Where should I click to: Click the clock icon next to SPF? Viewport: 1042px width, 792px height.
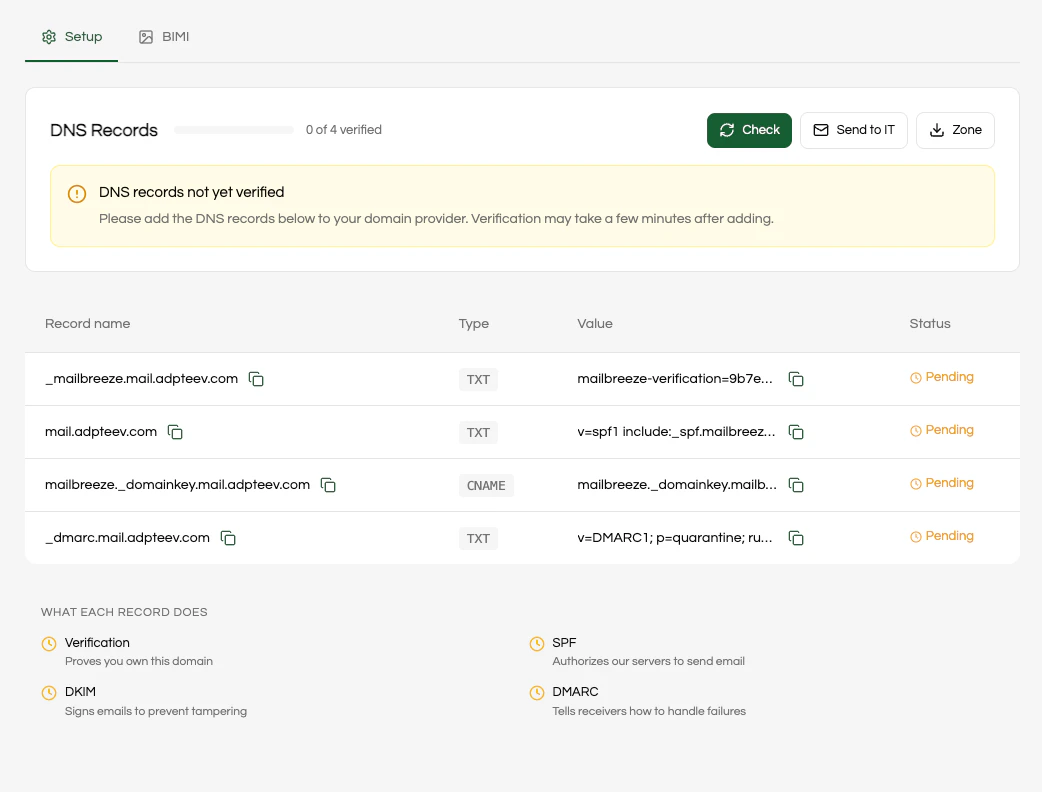(x=537, y=643)
